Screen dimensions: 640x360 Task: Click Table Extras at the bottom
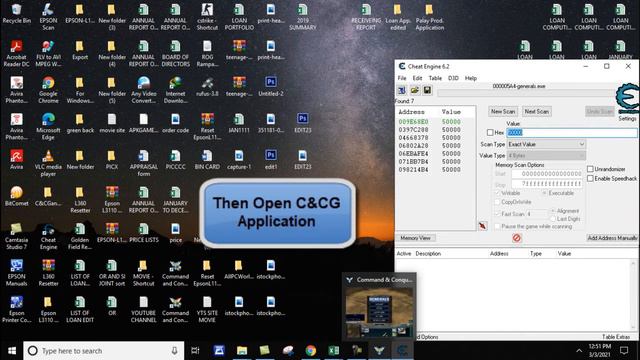pos(616,337)
